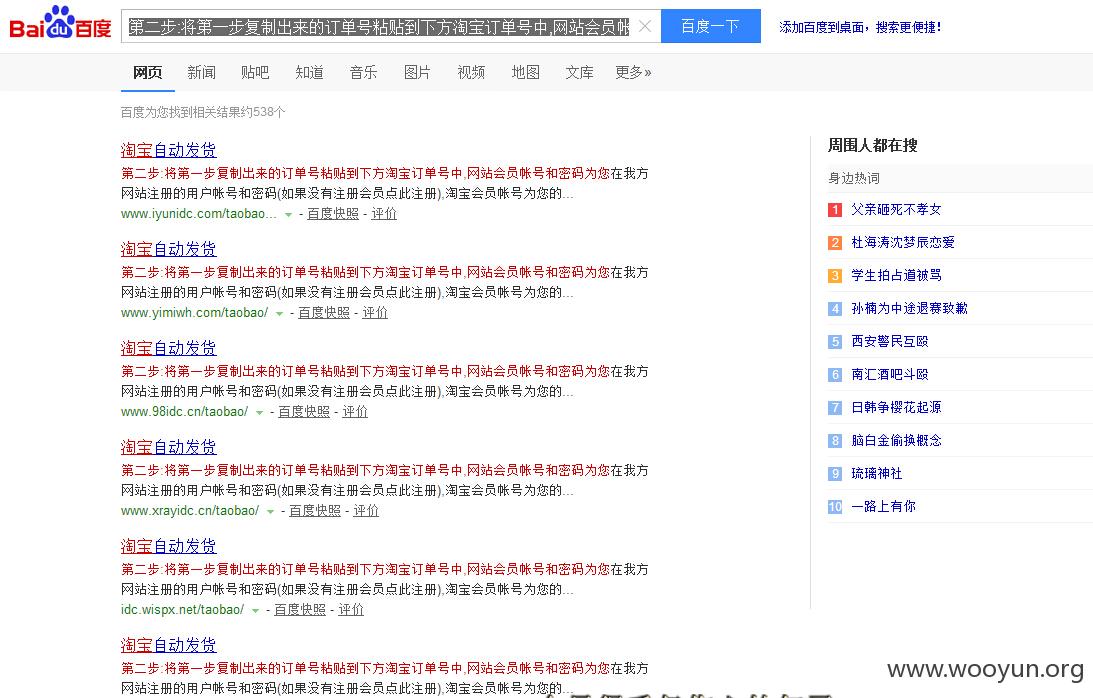Open 百度快照 for the www.iyunidc.com result
This screenshot has height=698, width=1093.
pos(333,214)
